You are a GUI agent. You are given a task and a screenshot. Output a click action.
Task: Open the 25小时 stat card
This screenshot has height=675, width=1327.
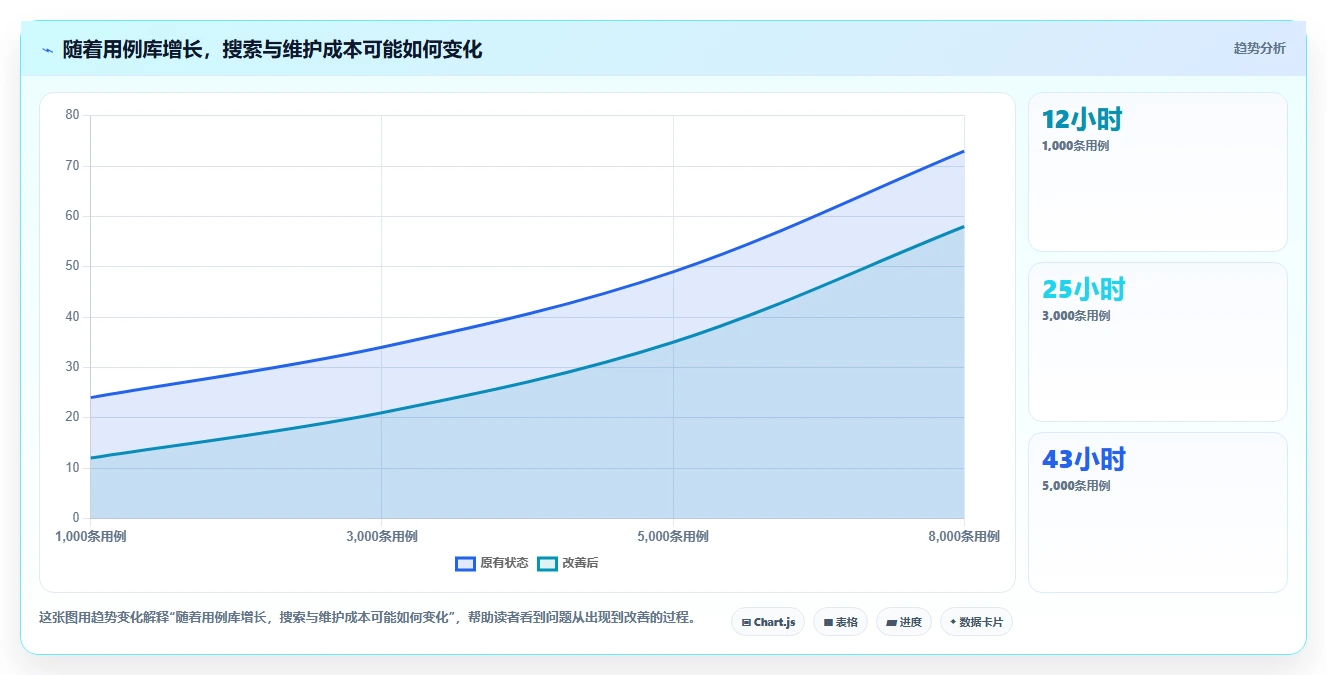coord(1157,342)
